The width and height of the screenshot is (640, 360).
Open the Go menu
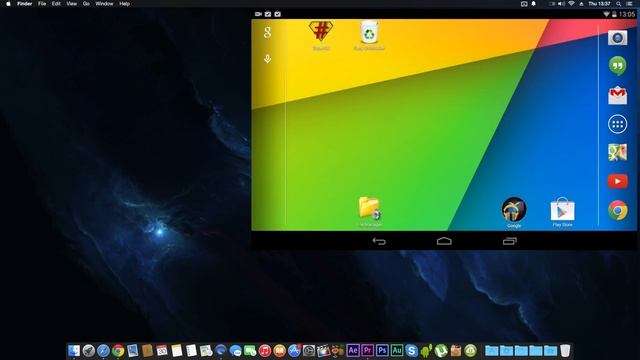click(x=86, y=4)
